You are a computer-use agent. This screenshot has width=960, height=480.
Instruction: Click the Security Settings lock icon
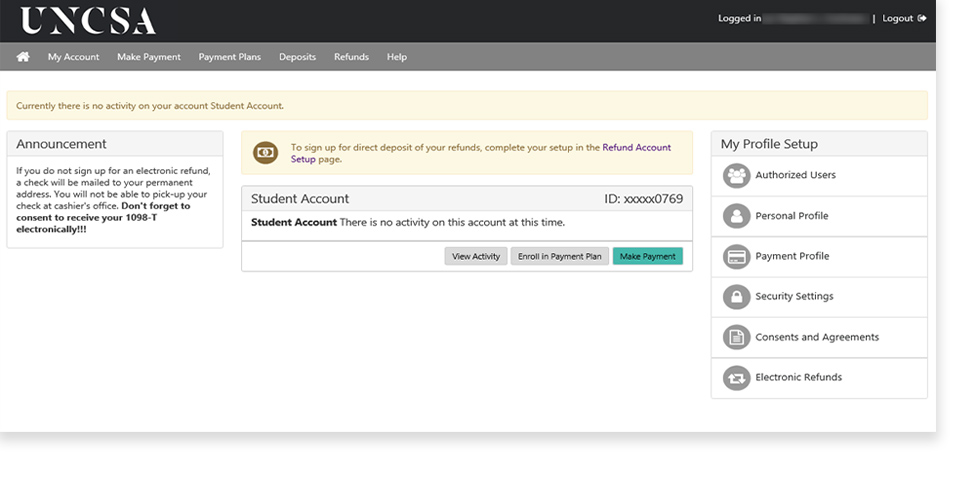click(737, 297)
